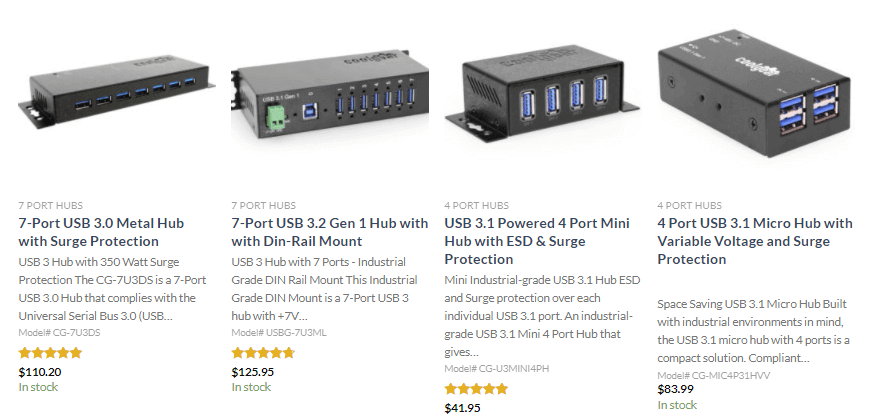Image resolution: width=876 pixels, height=418 pixels.
Task: Select "7 PORT HUBS" category above the Din-Rail hub
Action: 262,204
